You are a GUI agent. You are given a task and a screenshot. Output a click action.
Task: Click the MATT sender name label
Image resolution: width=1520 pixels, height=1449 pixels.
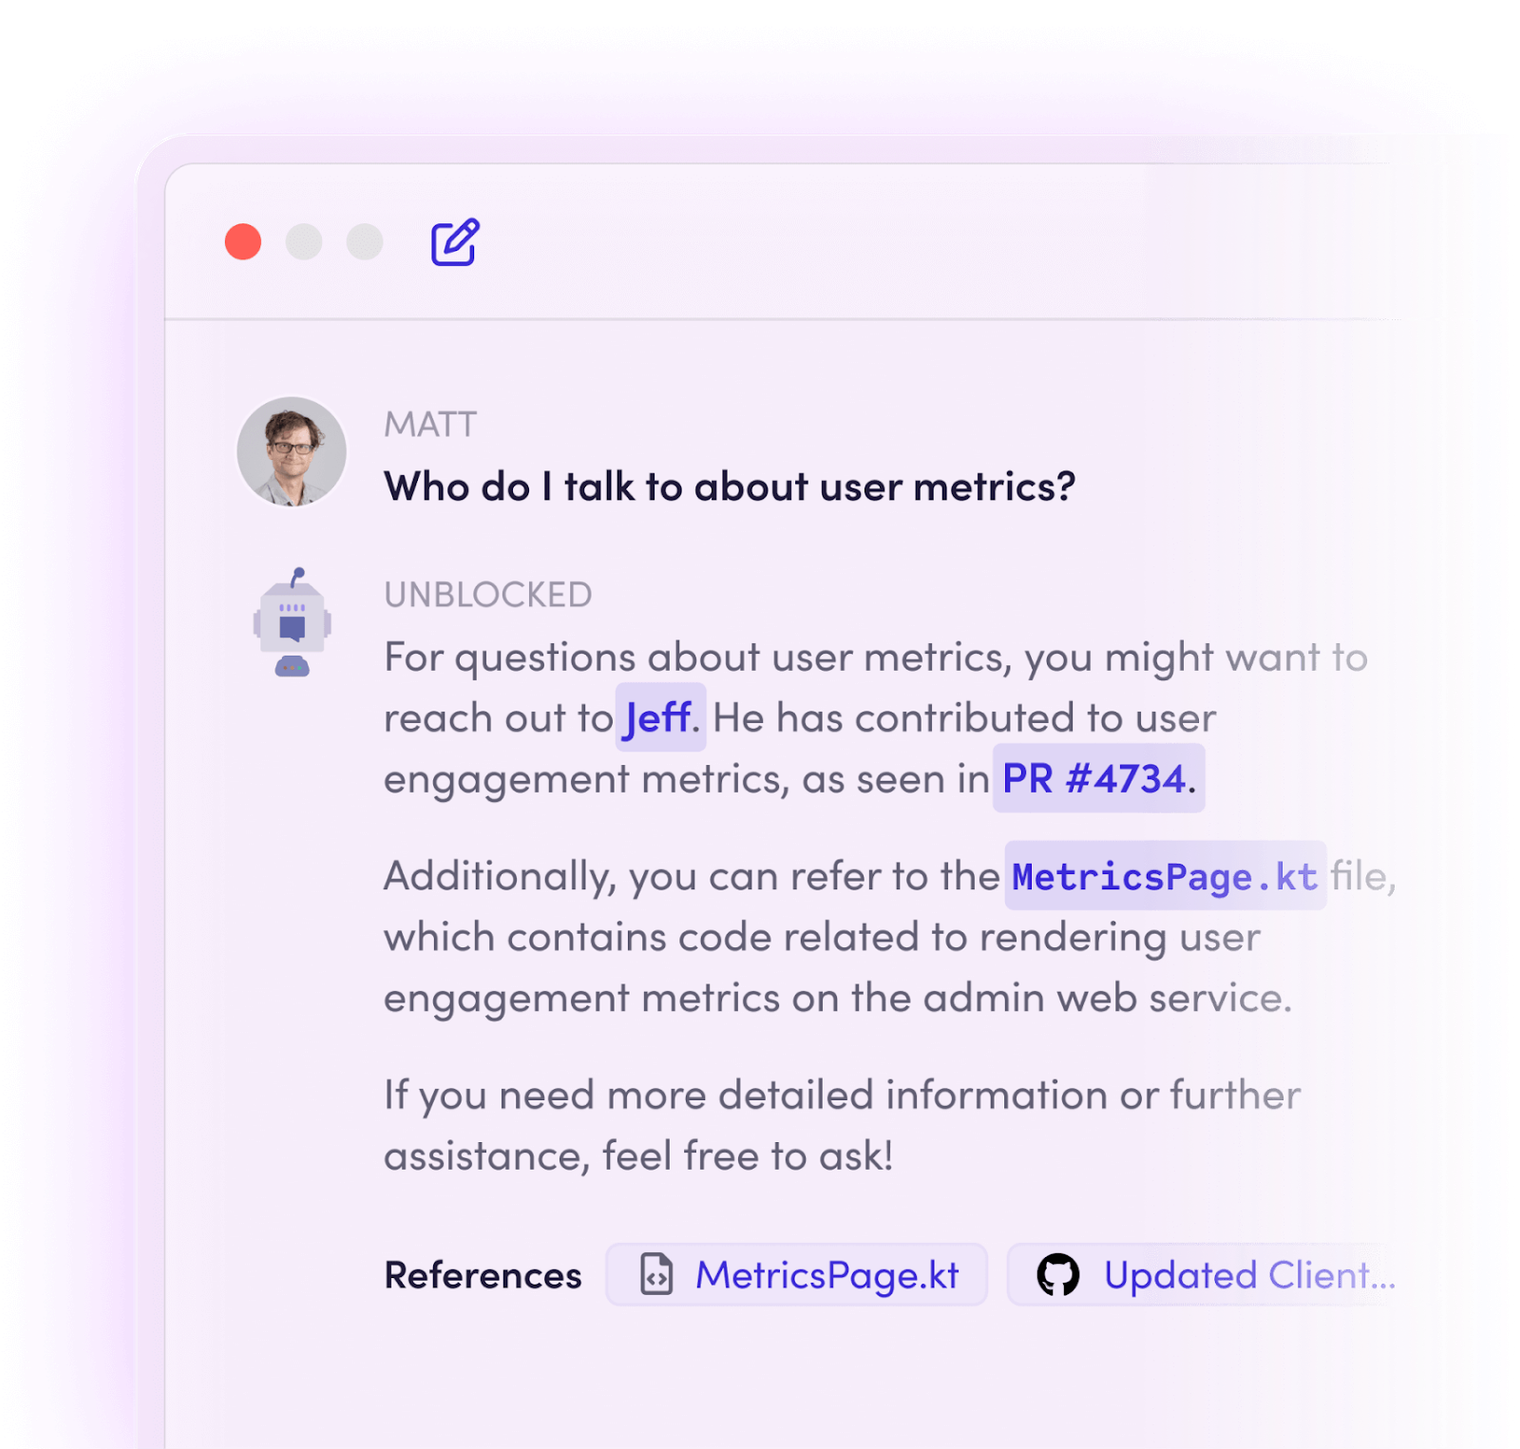coord(430,425)
